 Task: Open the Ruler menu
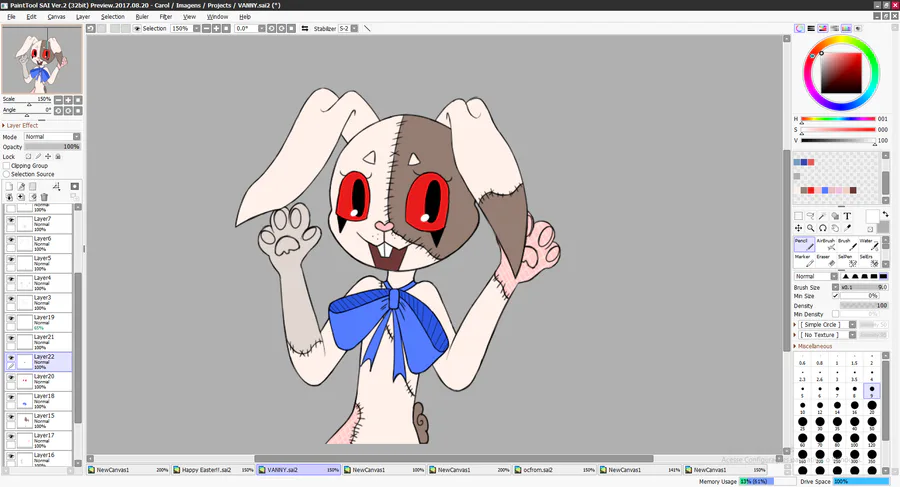click(142, 17)
